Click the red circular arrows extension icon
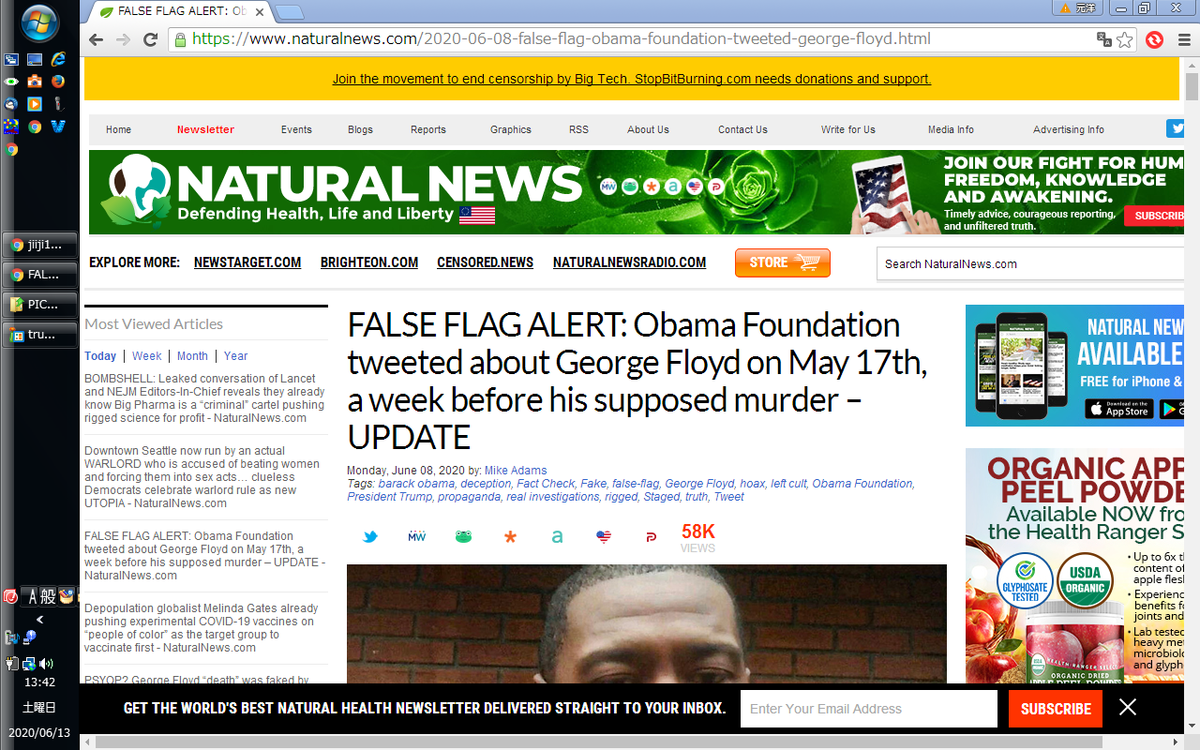The height and width of the screenshot is (750, 1200). pos(1154,40)
